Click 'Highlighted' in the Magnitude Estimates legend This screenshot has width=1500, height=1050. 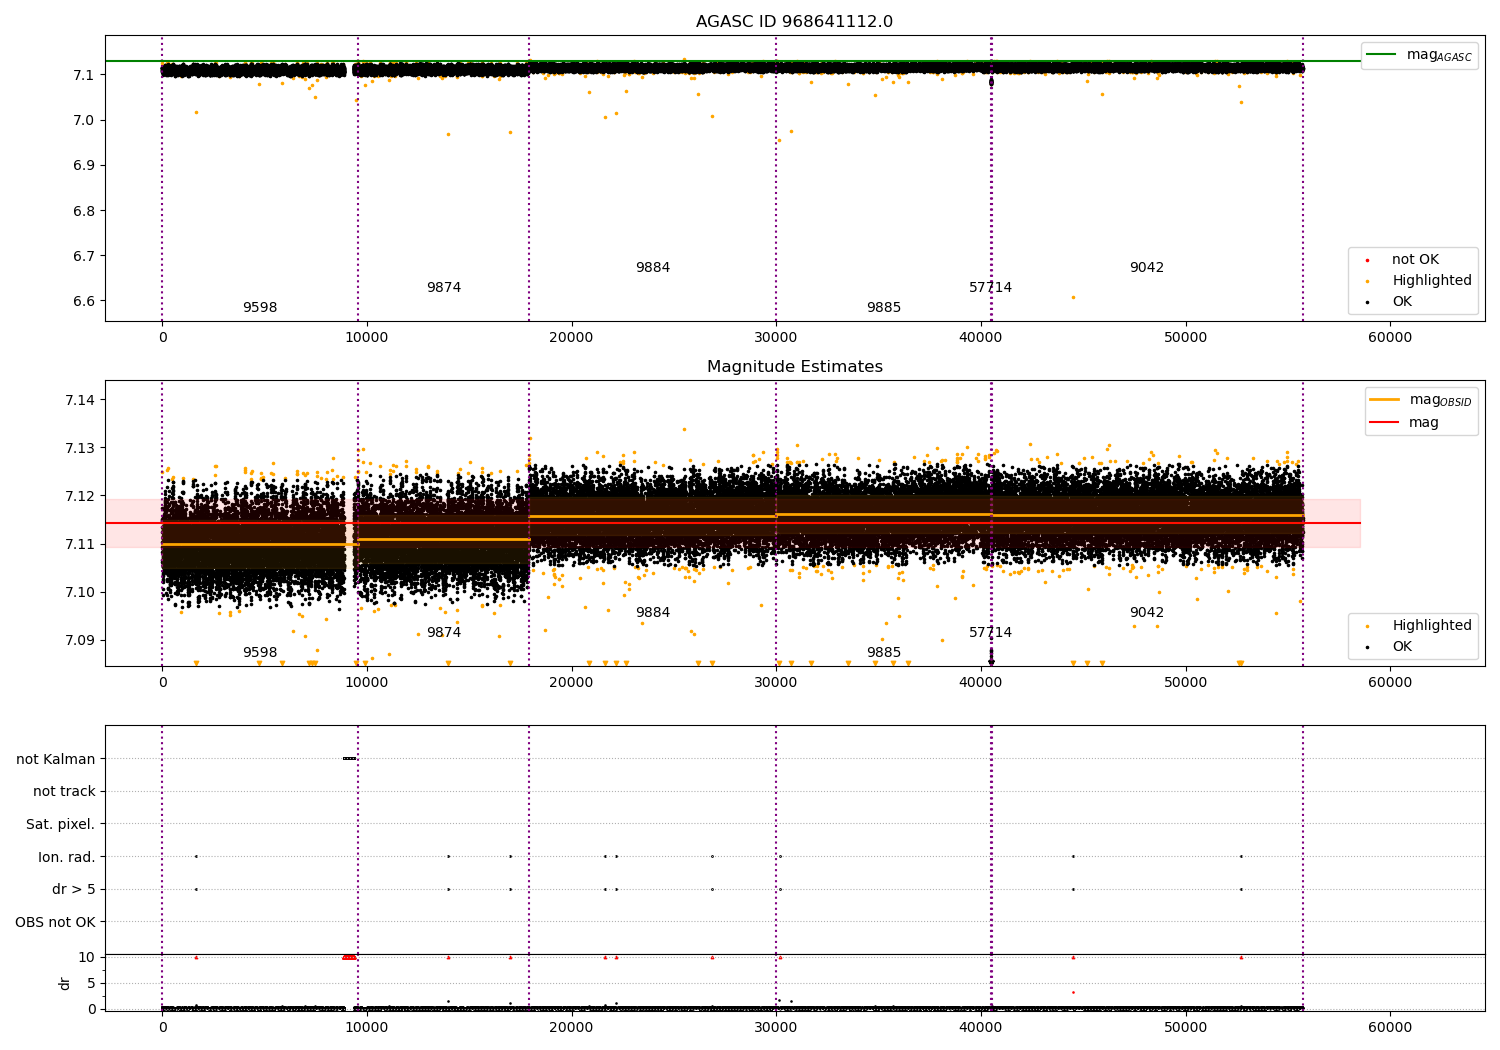pos(1432,626)
